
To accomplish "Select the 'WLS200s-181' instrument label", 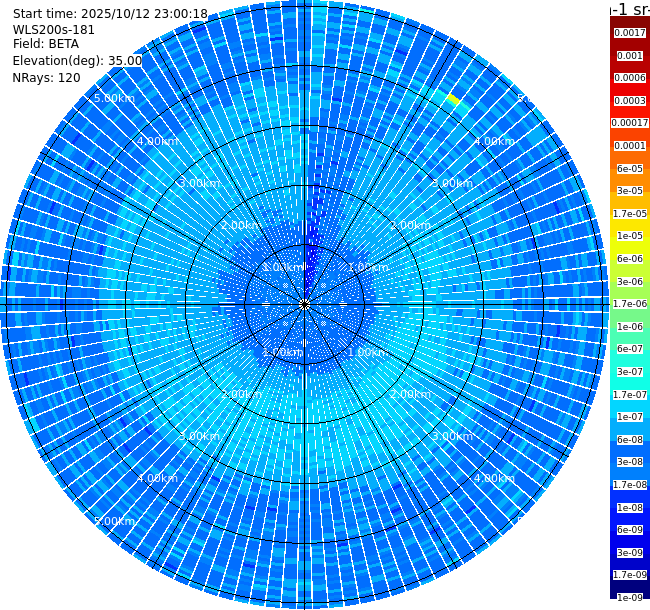I will click(53, 30).
